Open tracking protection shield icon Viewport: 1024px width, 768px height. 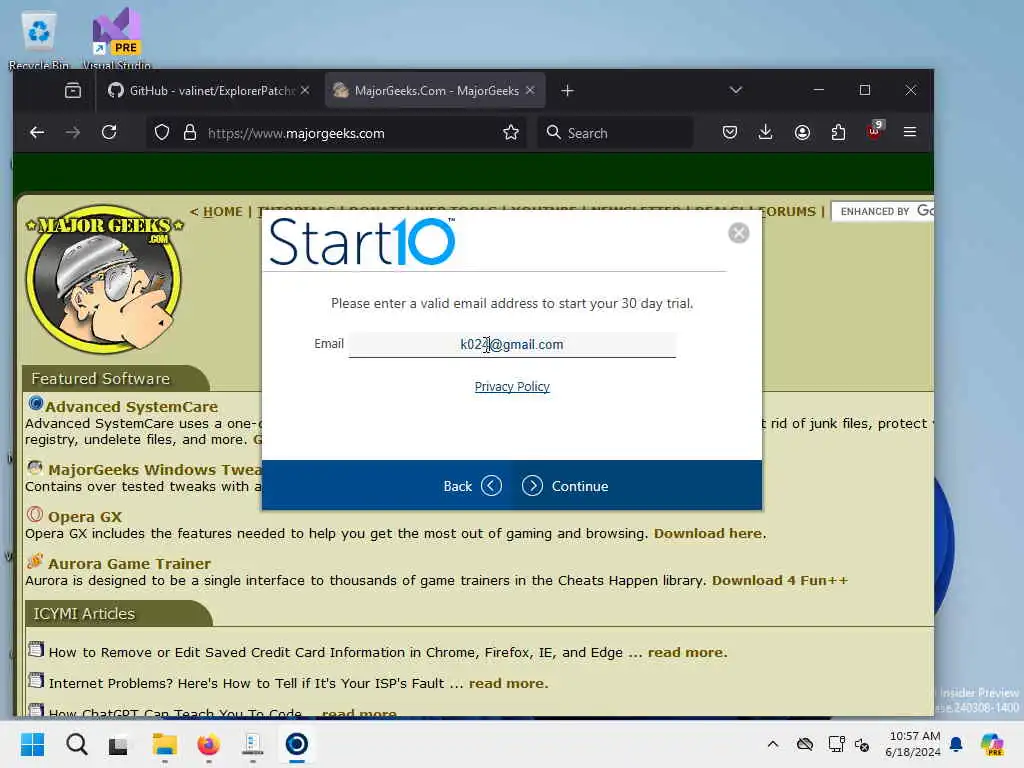pos(162,133)
